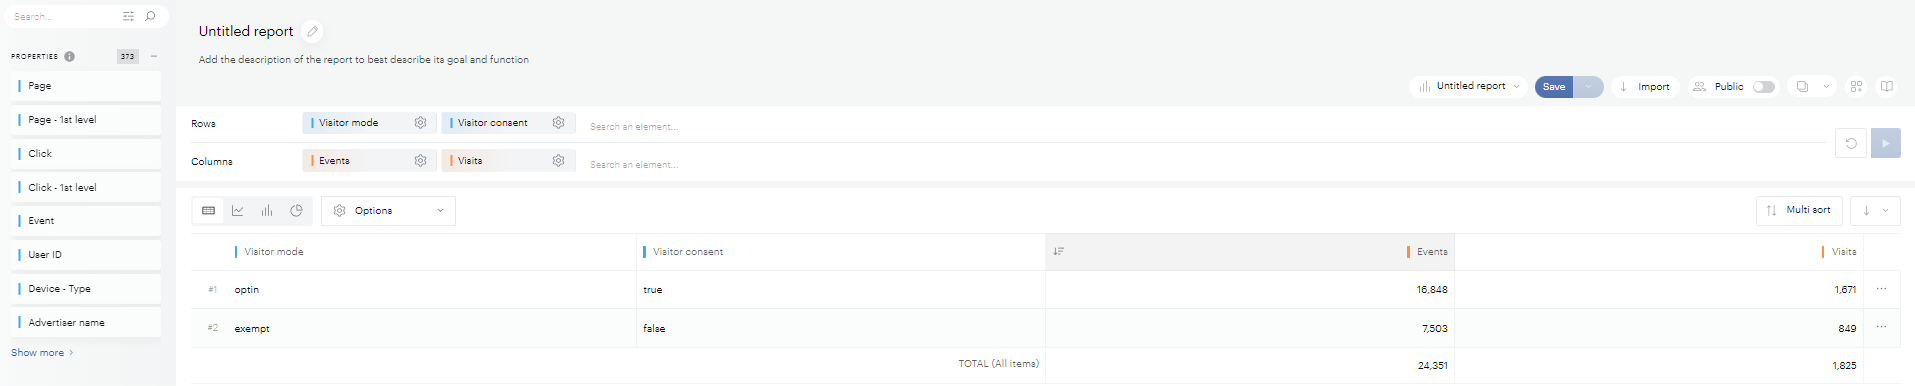Screen dimensions: 1915x386
Task: Toggle the Public sharing switch
Action: (1764, 87)
